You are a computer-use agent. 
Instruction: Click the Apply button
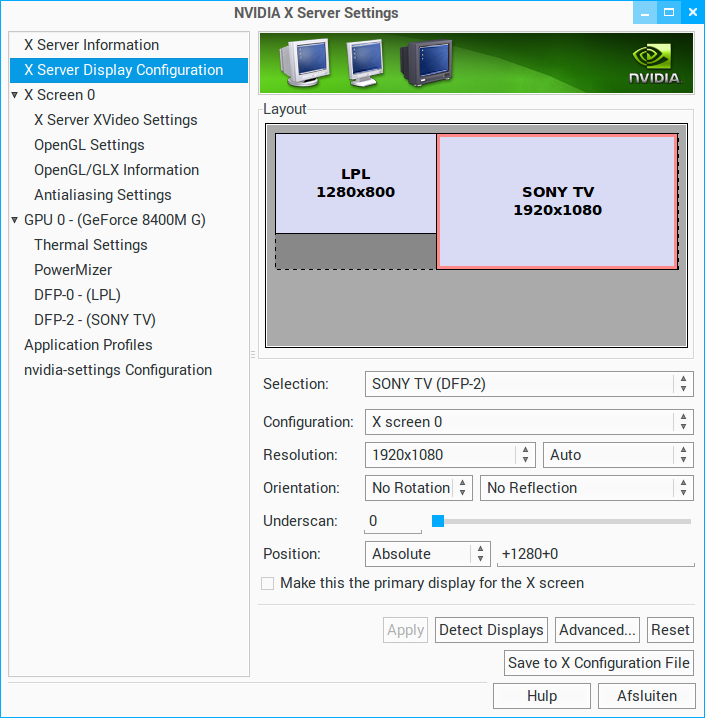click(x=405, y=630)
